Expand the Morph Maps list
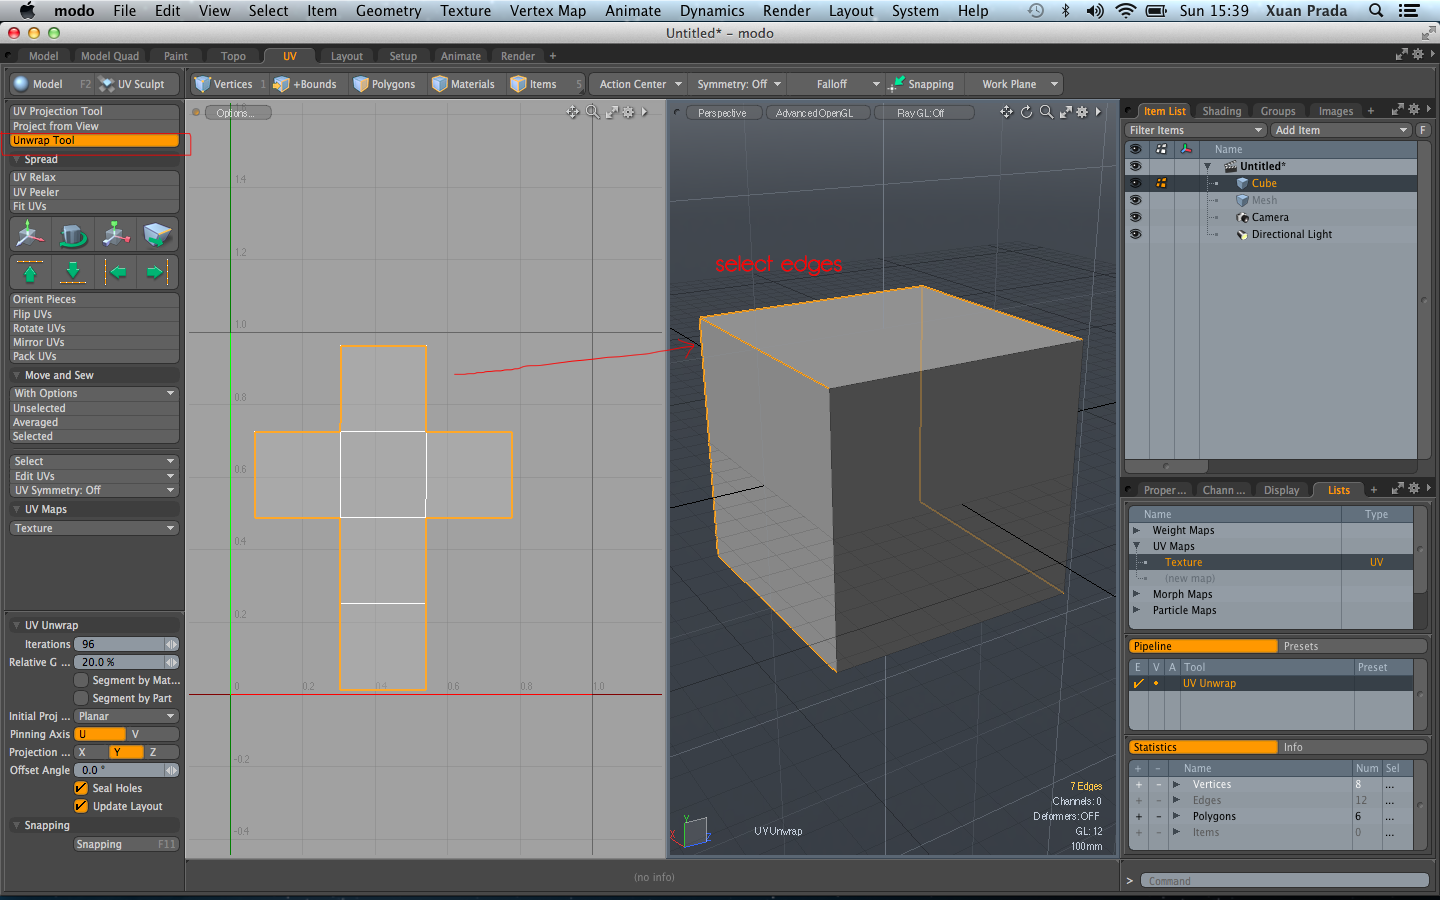Screen dimensions: 1440x900 coord(1136,594)
